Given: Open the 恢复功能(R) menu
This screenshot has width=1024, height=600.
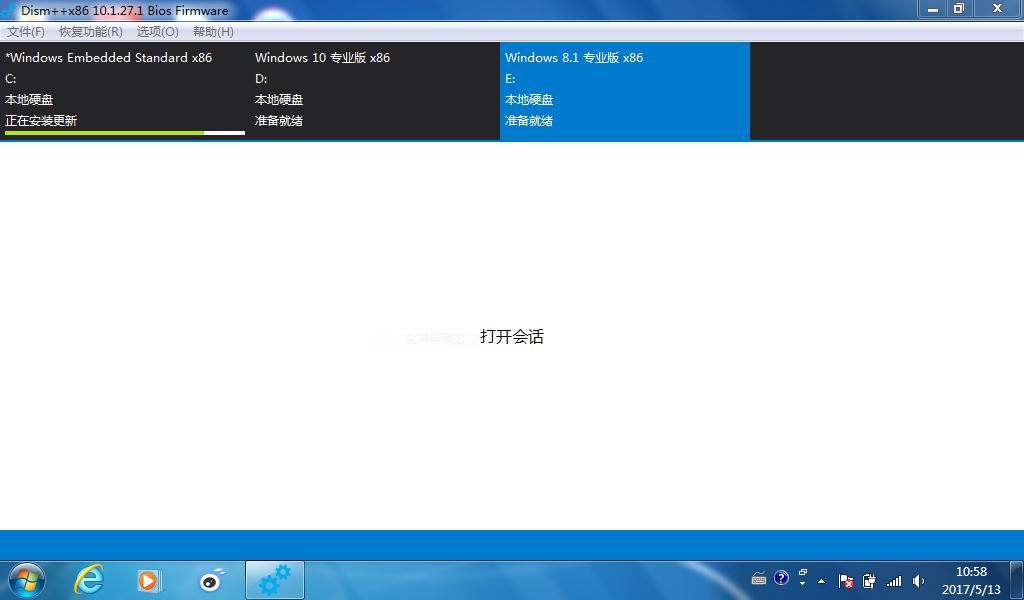Looking at the screenshot, I should (91, 31).
